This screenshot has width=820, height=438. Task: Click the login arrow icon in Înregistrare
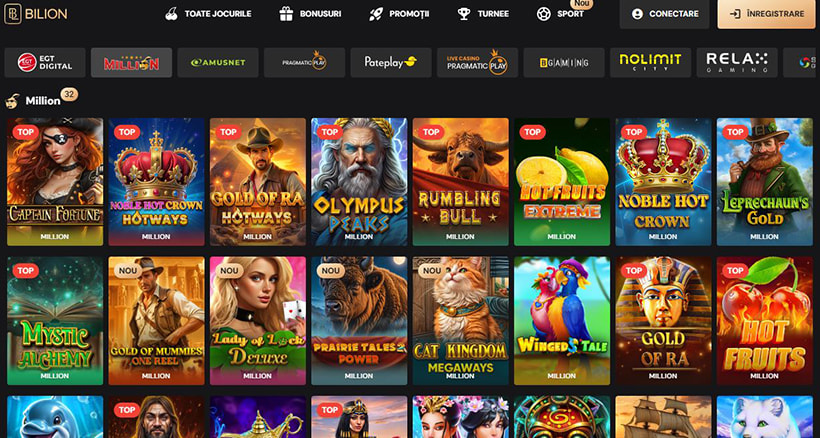point(735,14)
